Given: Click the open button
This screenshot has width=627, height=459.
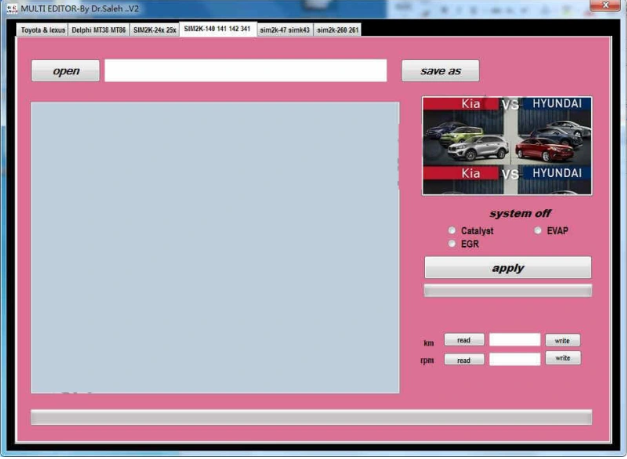Looking at the screenshot, I should click(x=65, y=71).
